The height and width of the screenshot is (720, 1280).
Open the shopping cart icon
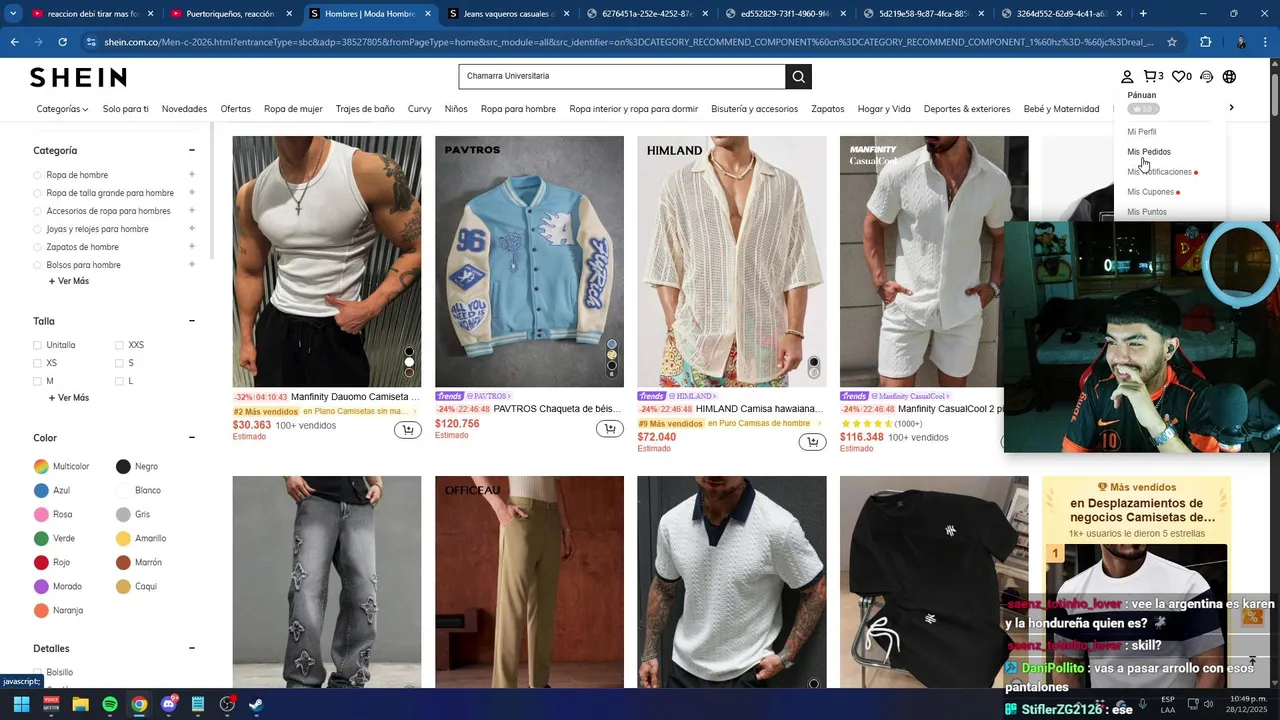coord(1153,77)
